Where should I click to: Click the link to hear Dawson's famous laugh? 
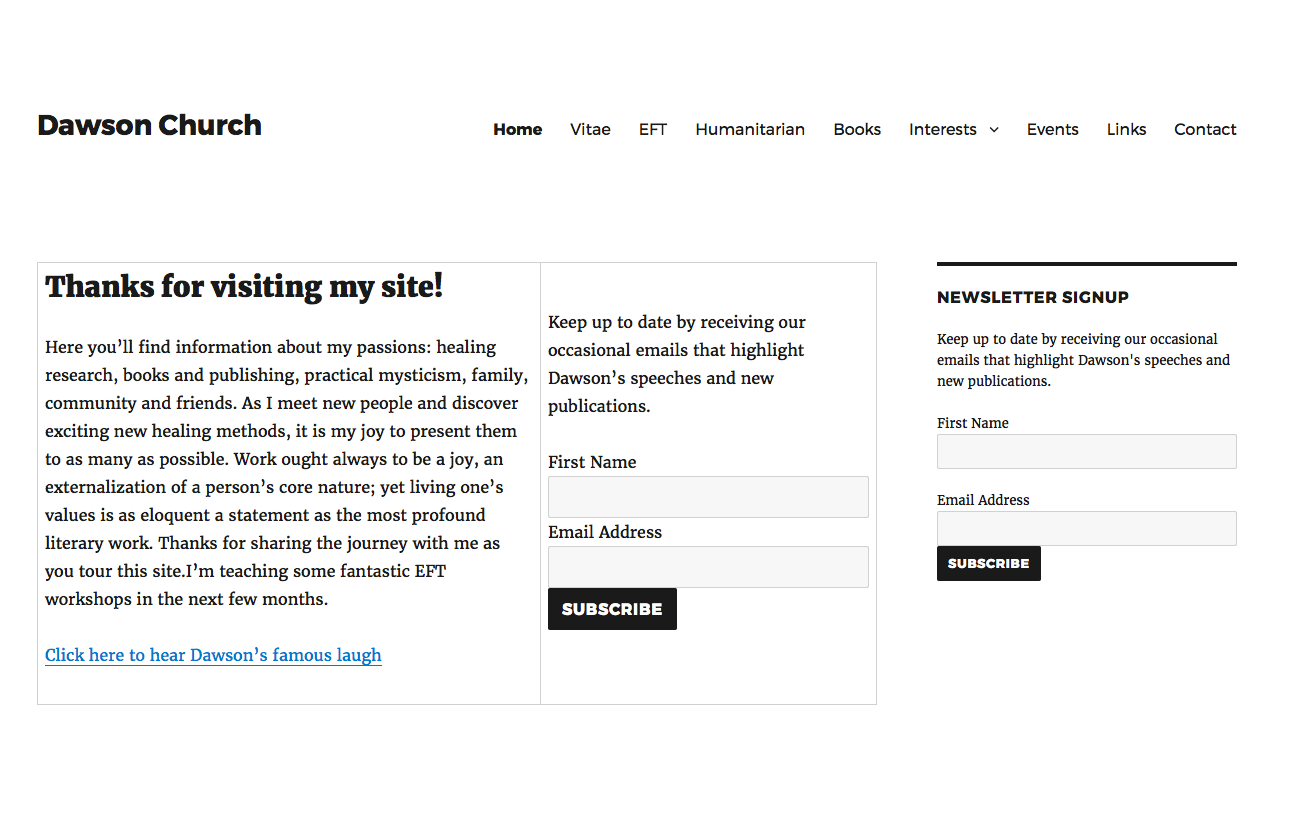coord(213,656)
